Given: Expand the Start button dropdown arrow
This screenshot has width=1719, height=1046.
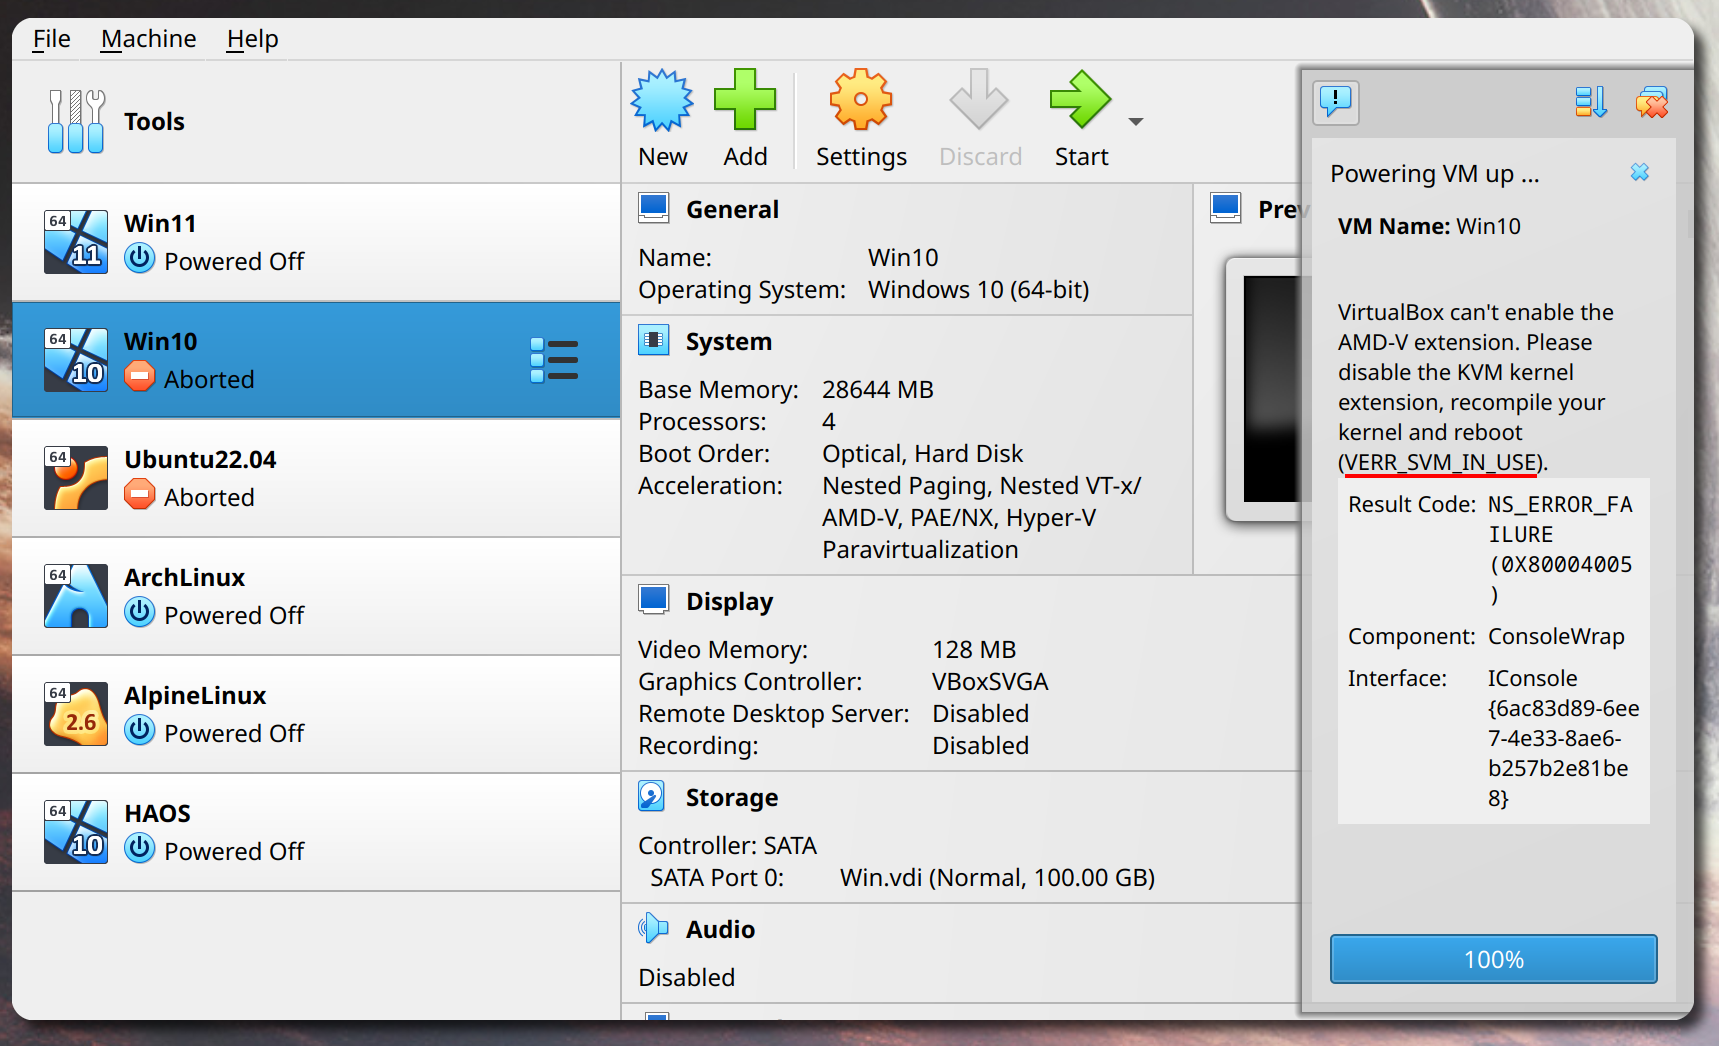Looking at the screenshot, I should pos(1136,122).
